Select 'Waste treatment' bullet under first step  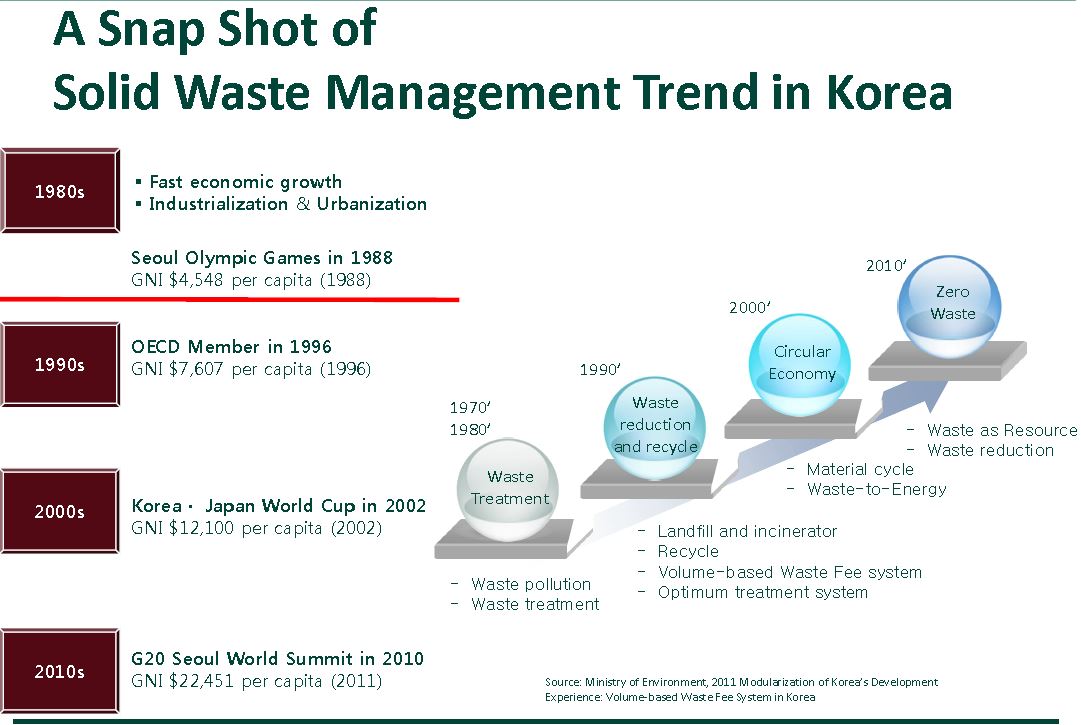pyautogui.click(x=535, y=604)
